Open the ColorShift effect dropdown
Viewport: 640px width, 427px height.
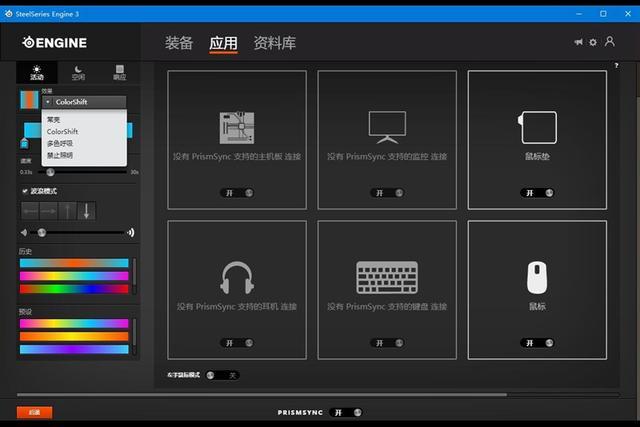(x=84, y=102)
